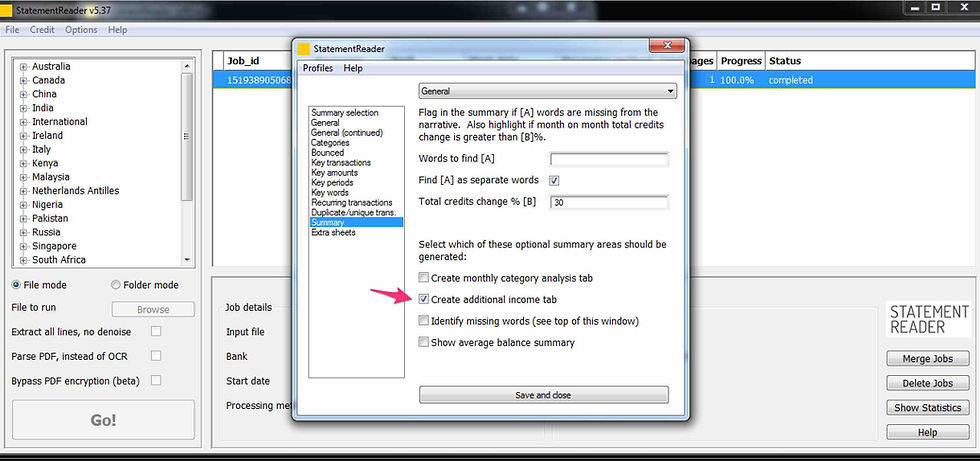This screenshot has height=461, width=980.
Task: Expand the Nigeria tree node
Action: (x=24, y=204)
